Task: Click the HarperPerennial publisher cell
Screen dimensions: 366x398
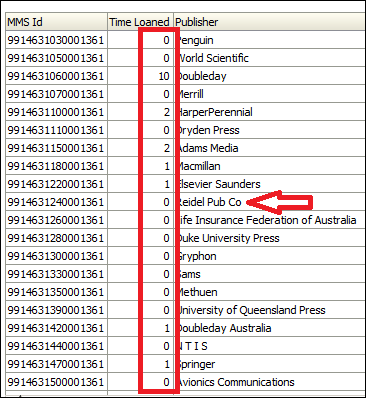Action: coord(269,112)
